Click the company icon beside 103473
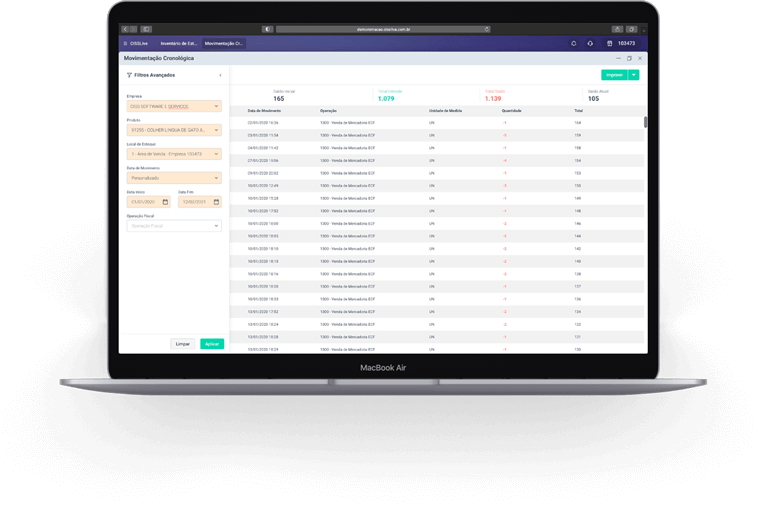Screen dimensions: 760x505 tap(610, 44)
